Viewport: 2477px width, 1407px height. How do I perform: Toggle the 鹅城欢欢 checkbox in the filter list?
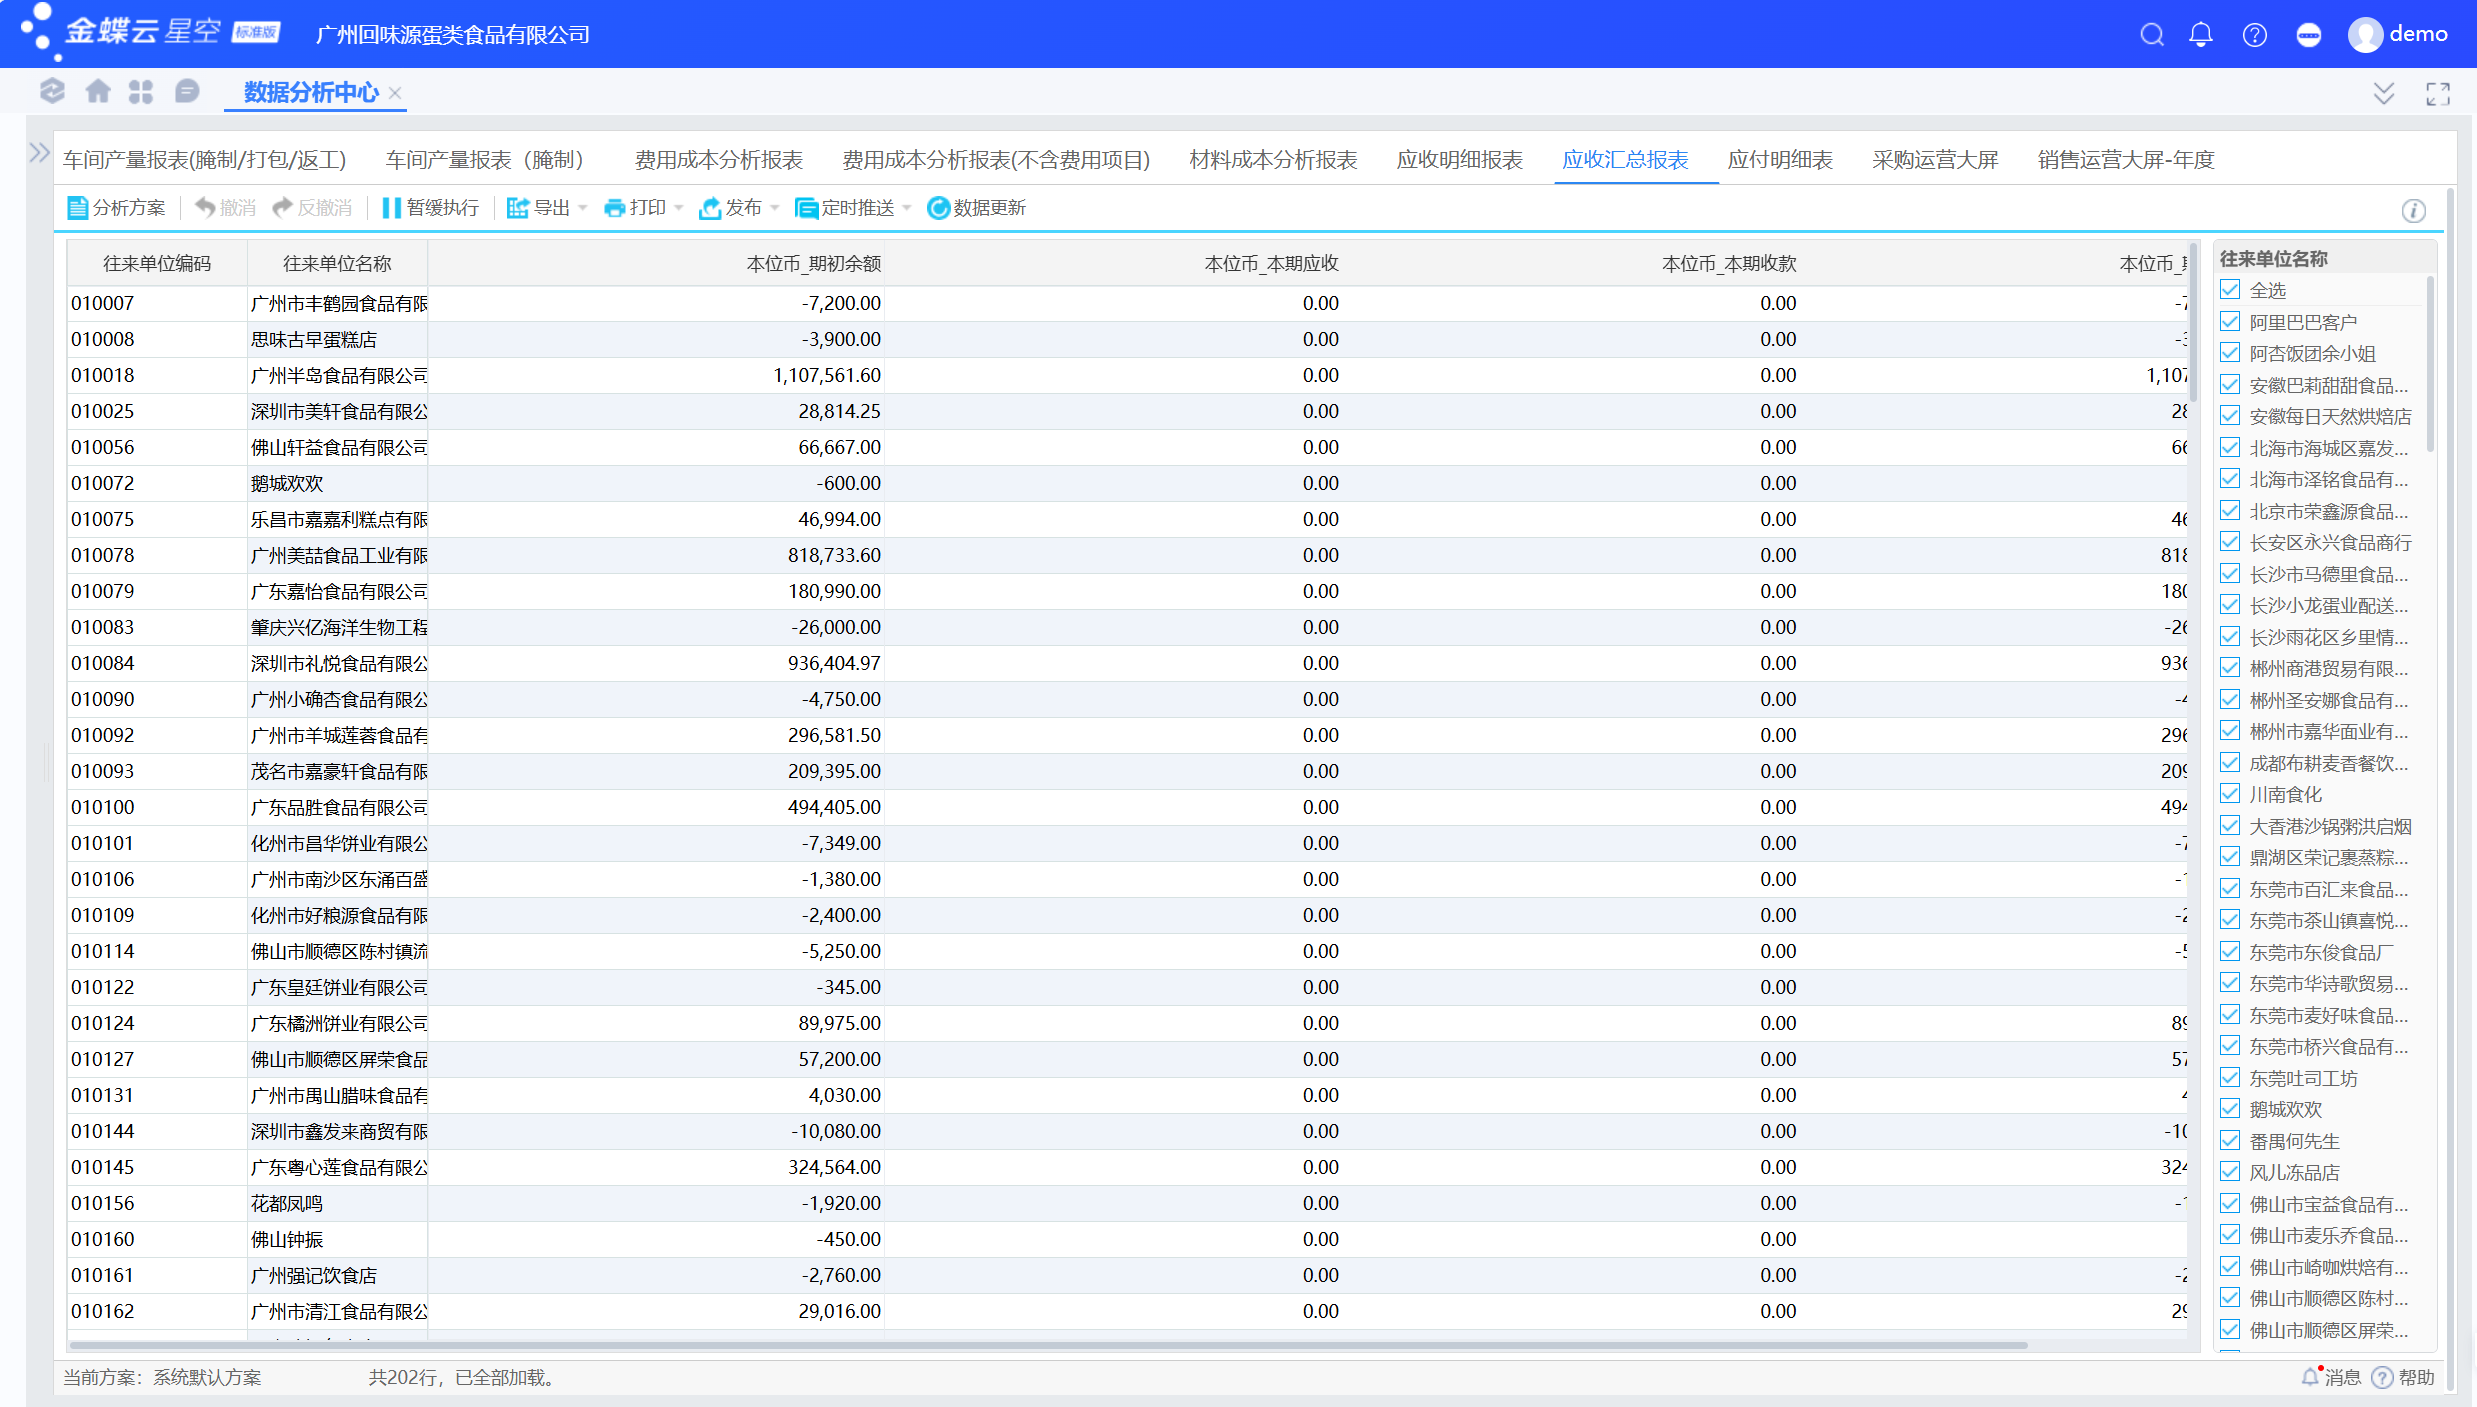(x=2230, y=1109)
